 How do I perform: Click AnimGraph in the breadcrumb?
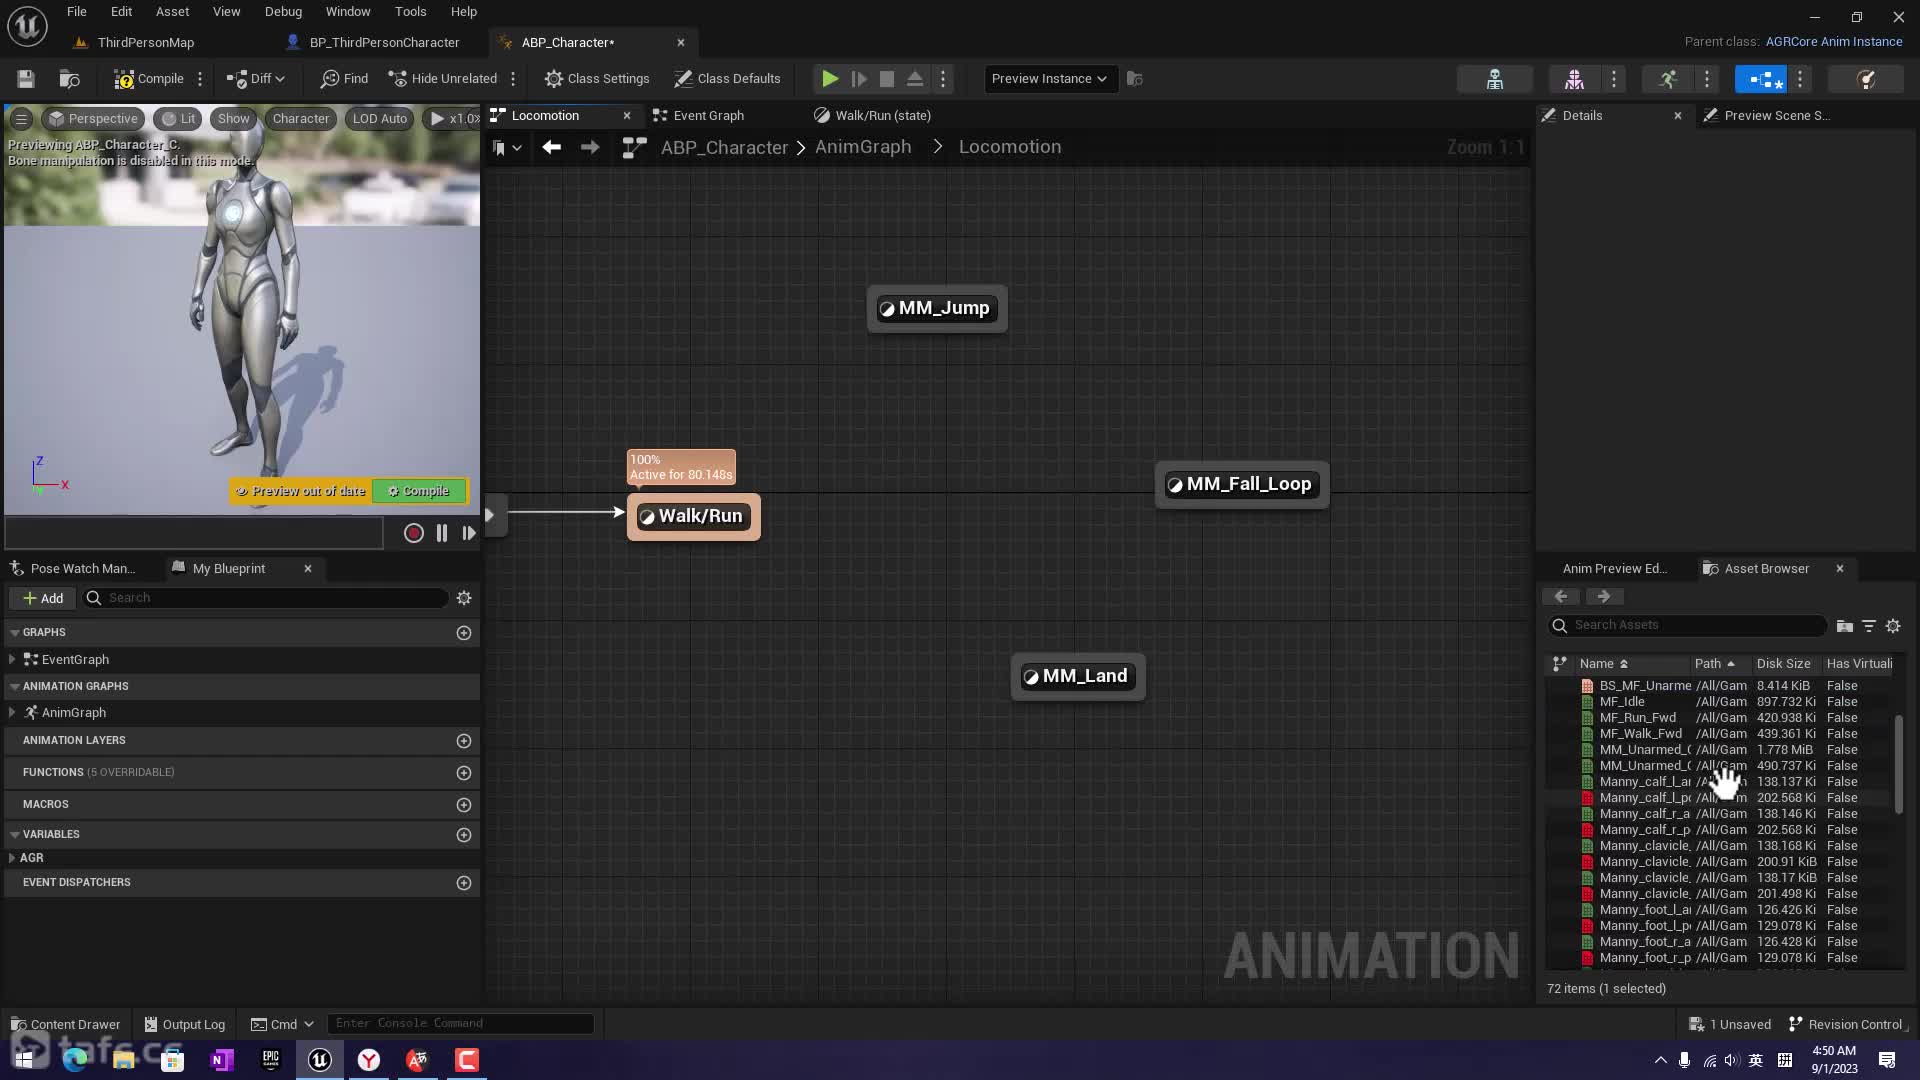click(863, 147)
